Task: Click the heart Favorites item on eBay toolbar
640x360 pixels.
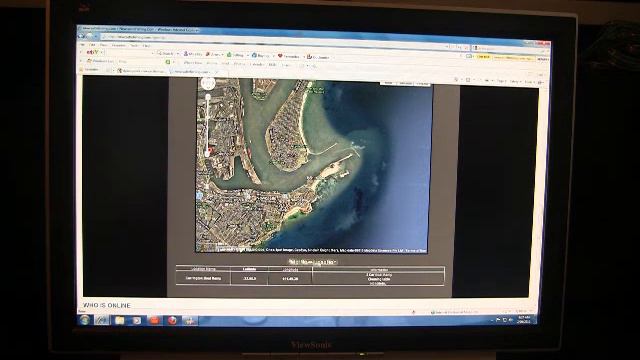Action: point(289,56)
